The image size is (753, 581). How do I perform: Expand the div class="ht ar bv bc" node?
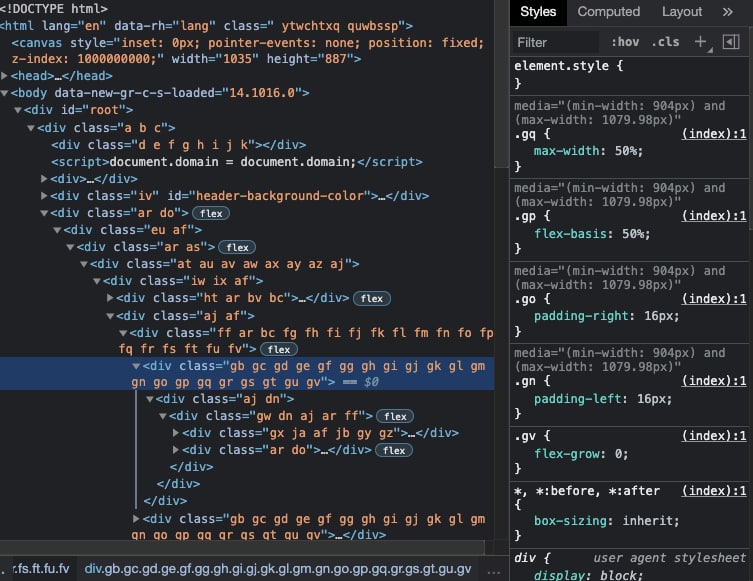tap(110, 298)
